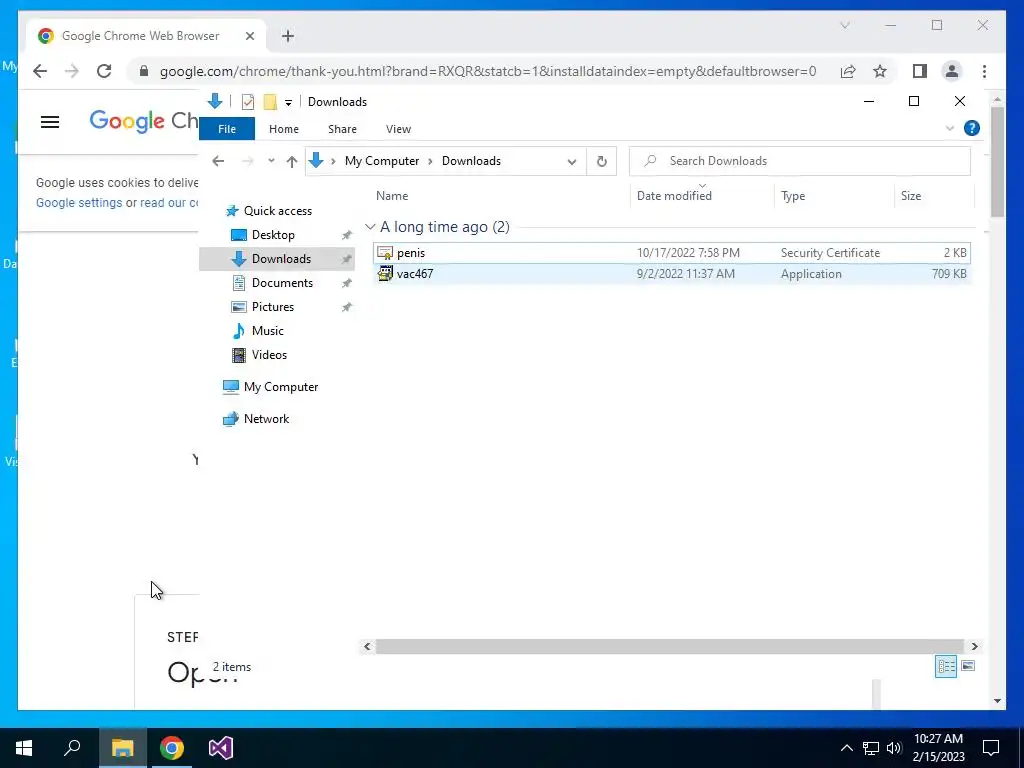Image resolution: width=1024 pixels, height=768 pixels.
Task: Open the Customize Quick Access Toolbar arrow
Action: pyautogui.click(x=288, y=103)
